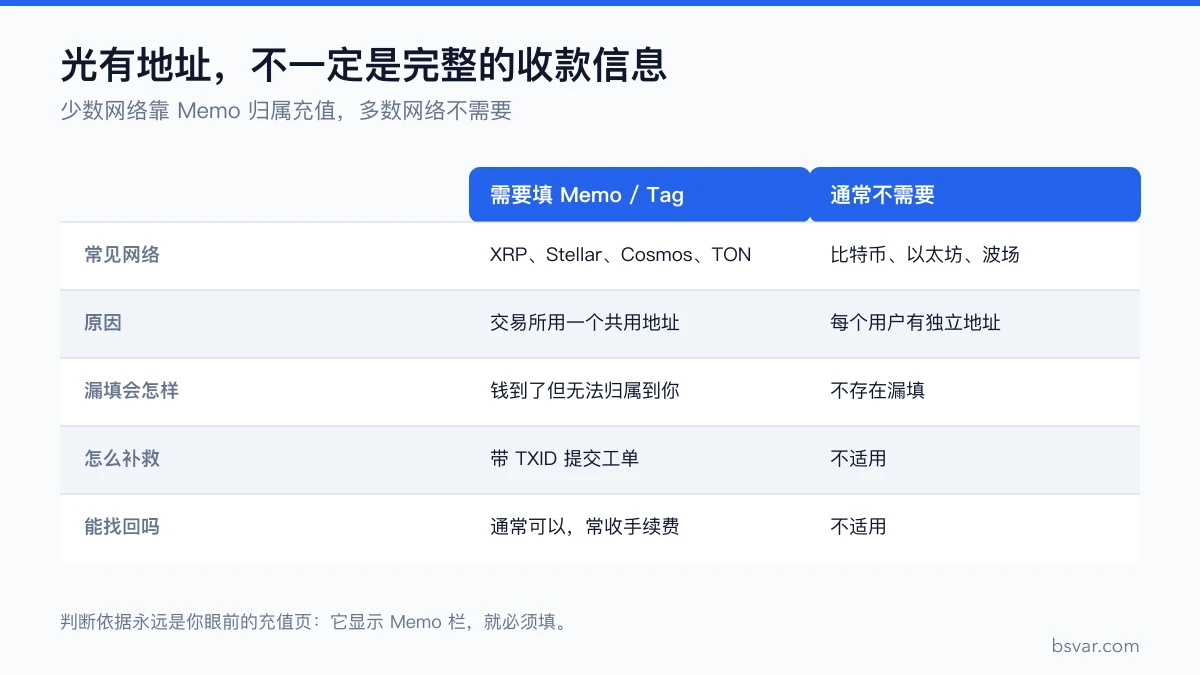Select 不适用 in the 怎么补救 row
Viewport: 1200px width, 675px height.
click(858, 459)
